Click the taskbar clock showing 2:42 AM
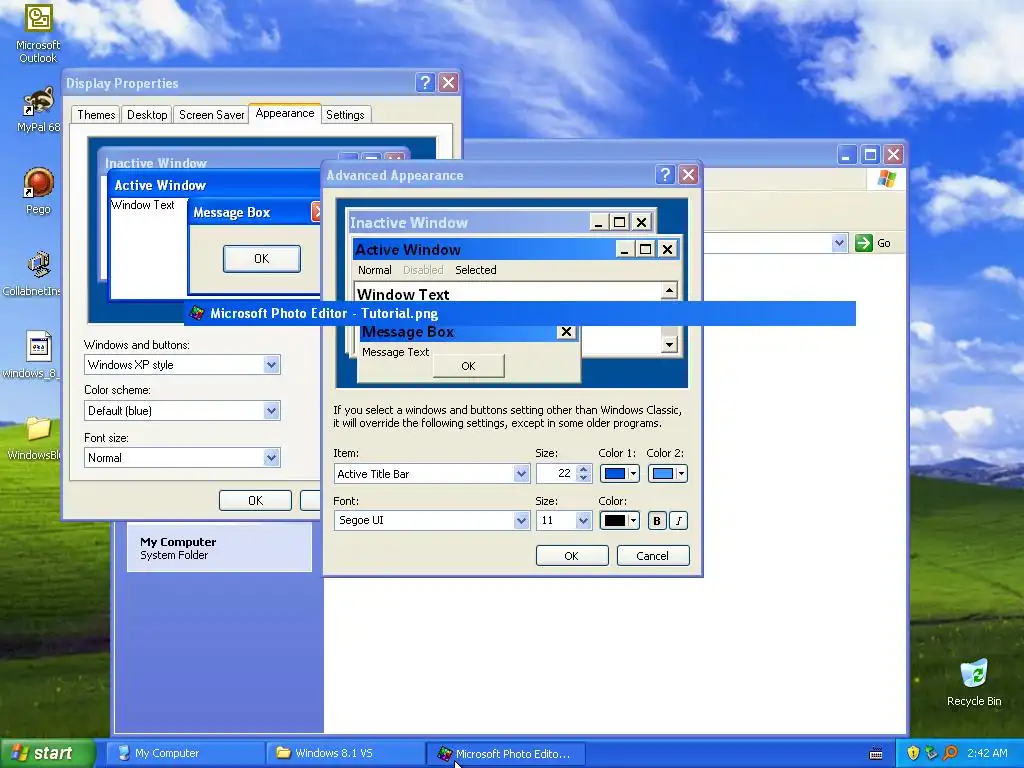Screen dimensions: 1024x768 (987, 753)
